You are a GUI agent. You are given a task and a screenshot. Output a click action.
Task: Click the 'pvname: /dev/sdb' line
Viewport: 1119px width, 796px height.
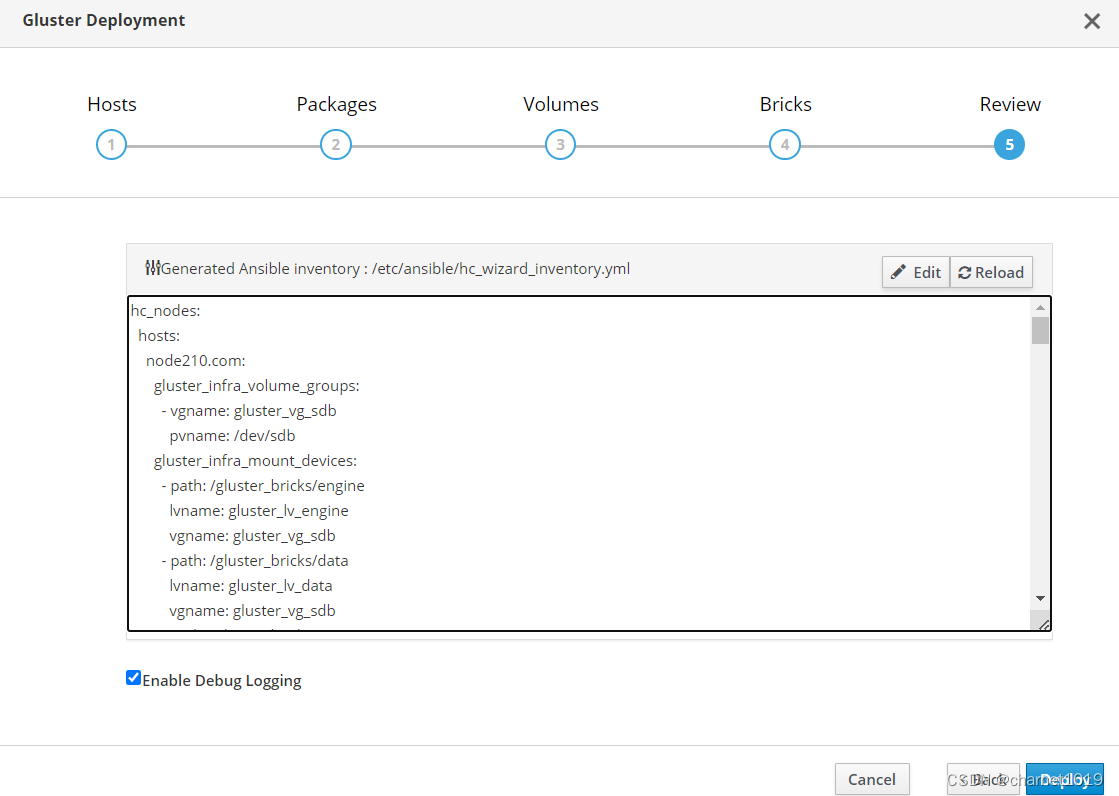[232, 435]
